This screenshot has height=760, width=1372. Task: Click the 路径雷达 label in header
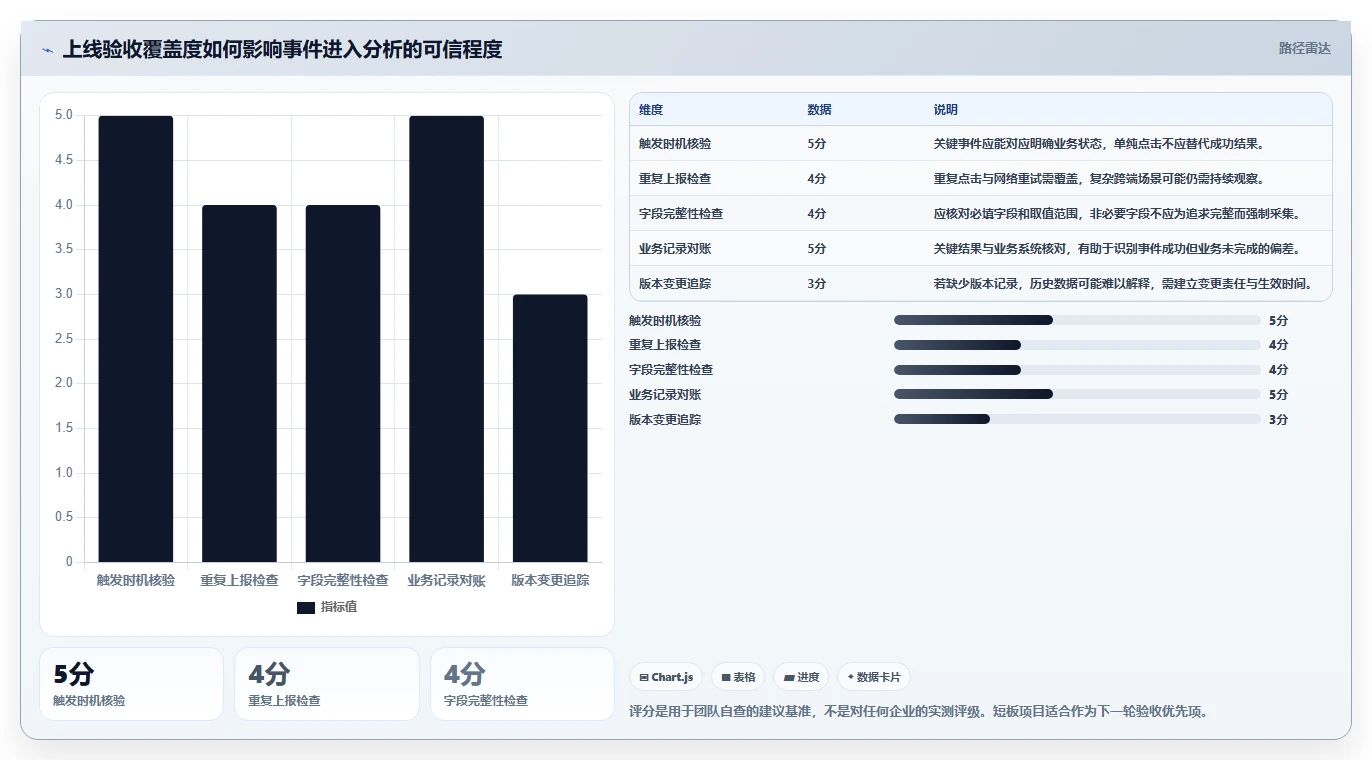point(1305,48)
